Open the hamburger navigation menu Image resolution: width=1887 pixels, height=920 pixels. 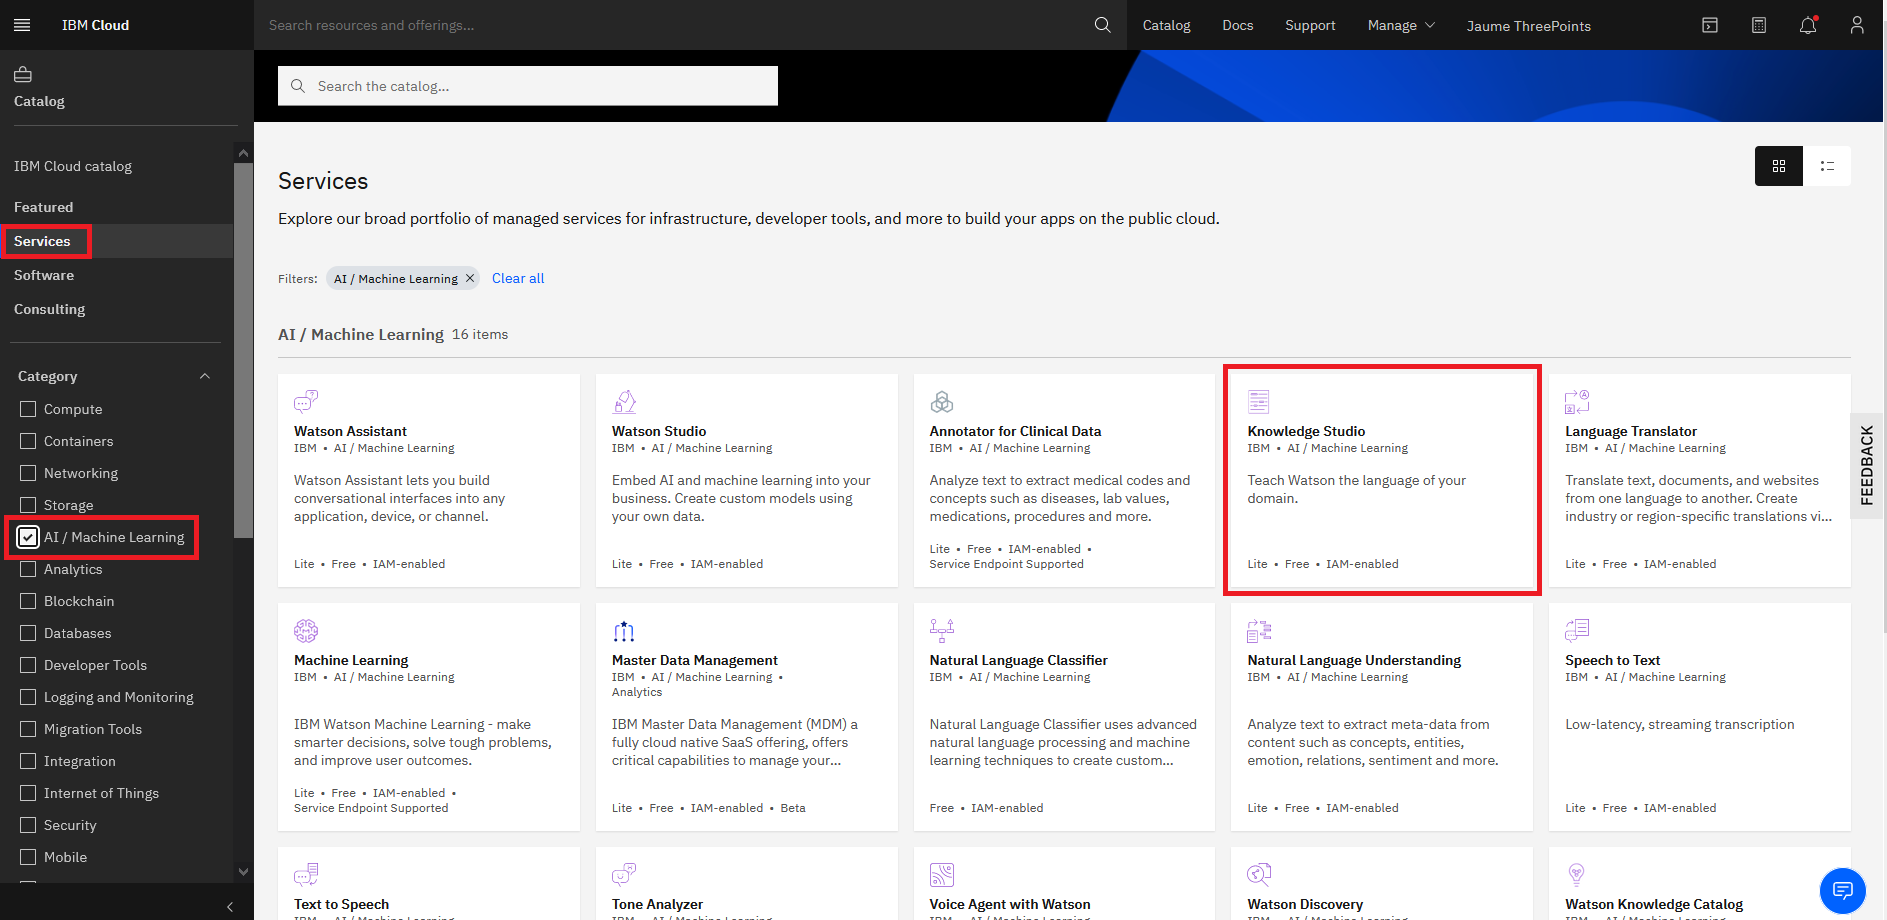point(22,25)
